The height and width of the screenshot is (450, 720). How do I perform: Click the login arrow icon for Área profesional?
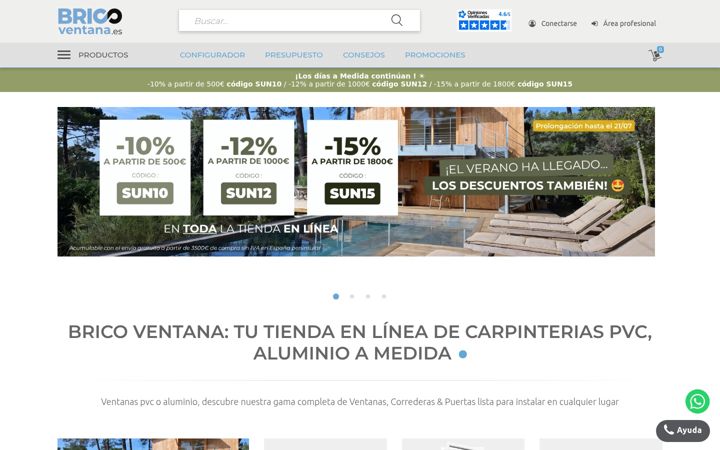pos(595,23)
